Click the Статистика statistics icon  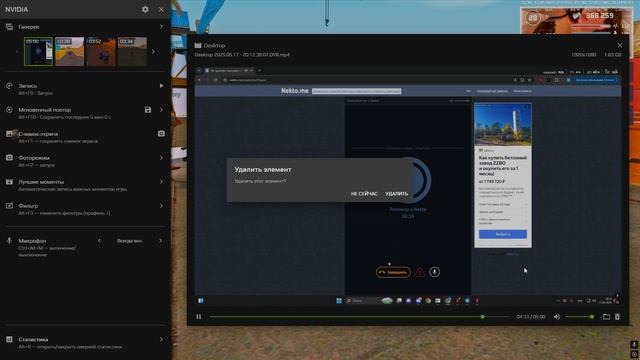pos(9,340)
